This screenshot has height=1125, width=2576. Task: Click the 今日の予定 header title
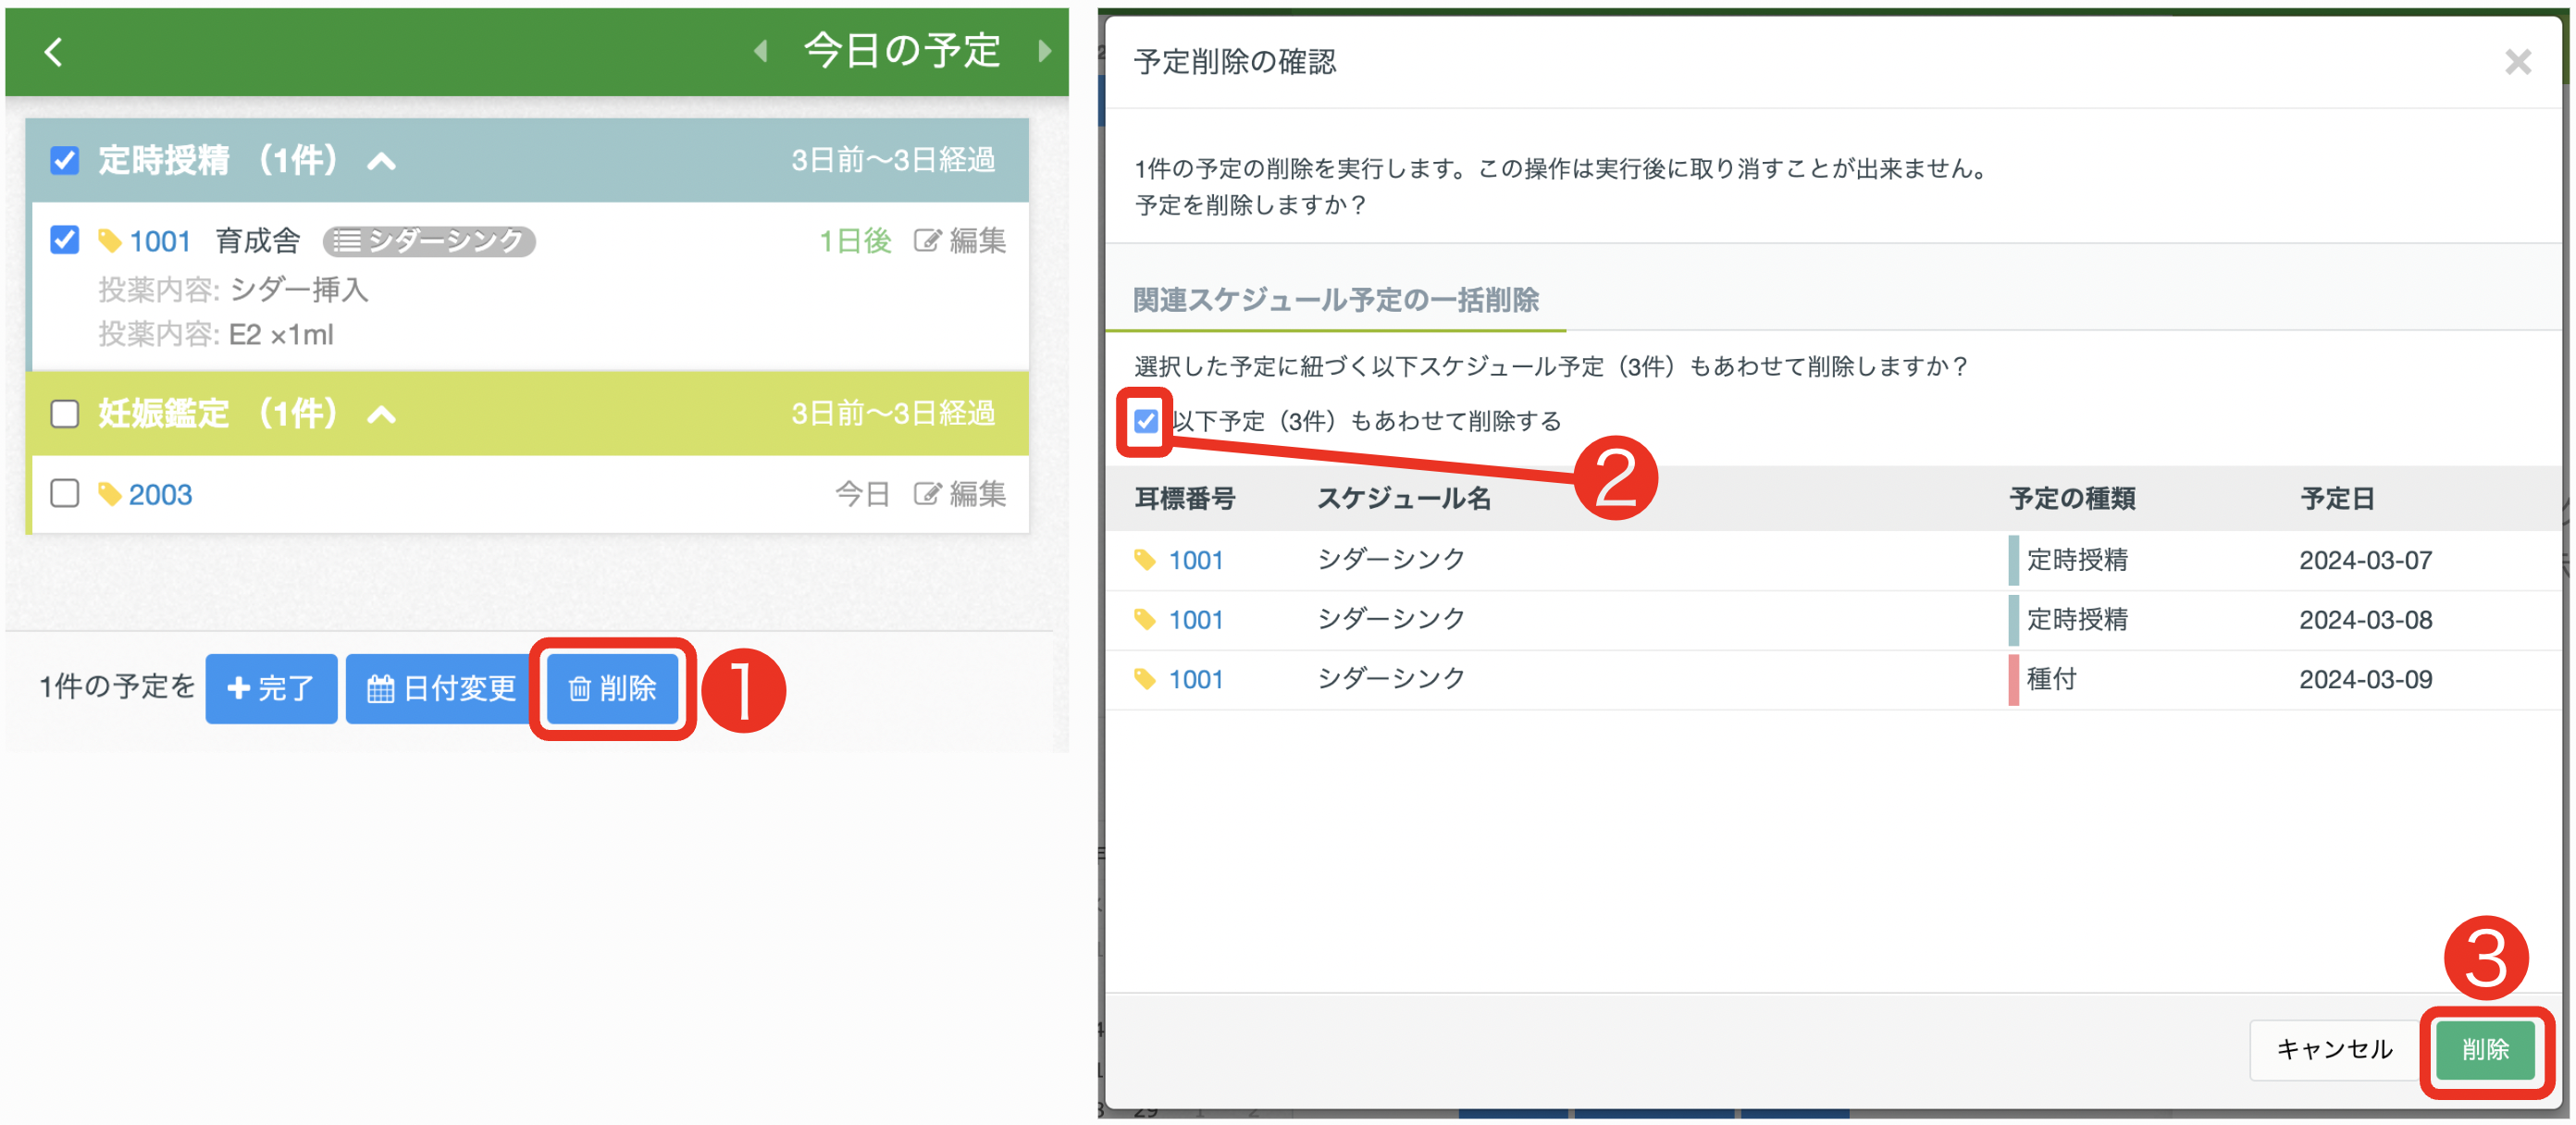902,51
